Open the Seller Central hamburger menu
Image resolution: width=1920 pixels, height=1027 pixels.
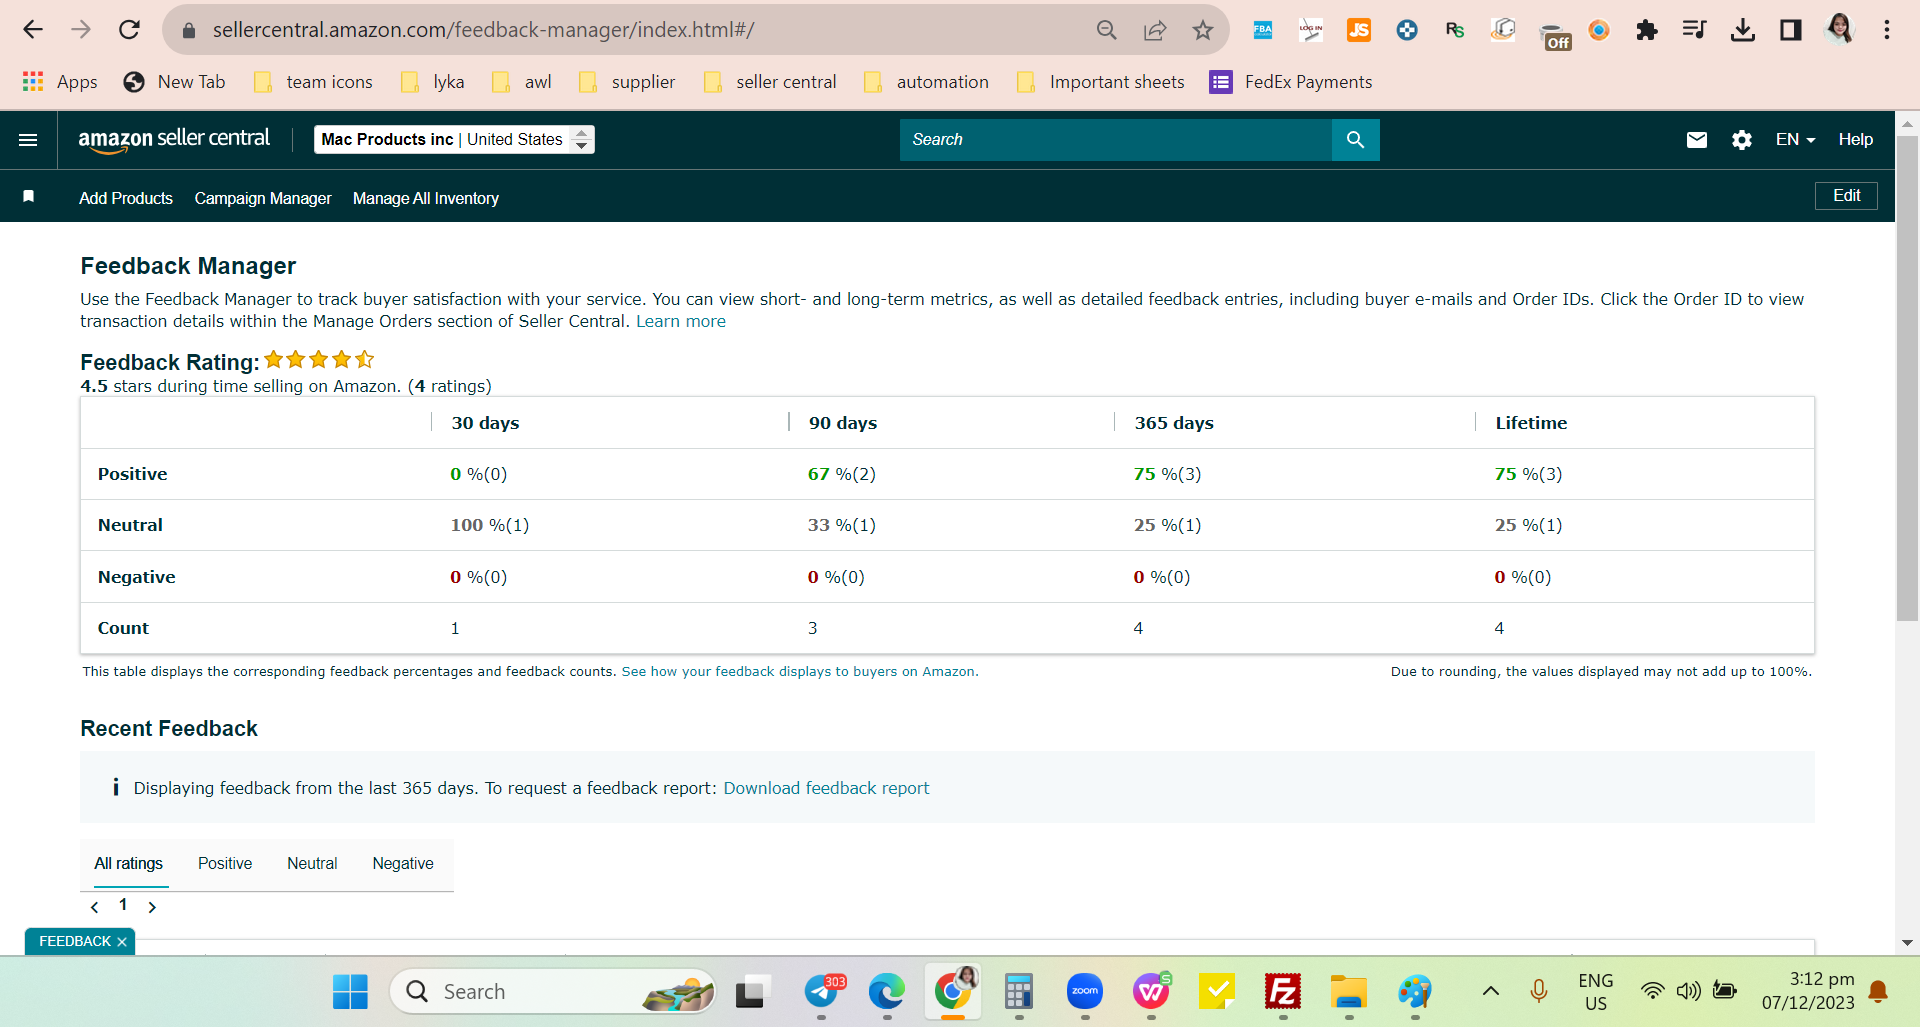pos(28,140)
